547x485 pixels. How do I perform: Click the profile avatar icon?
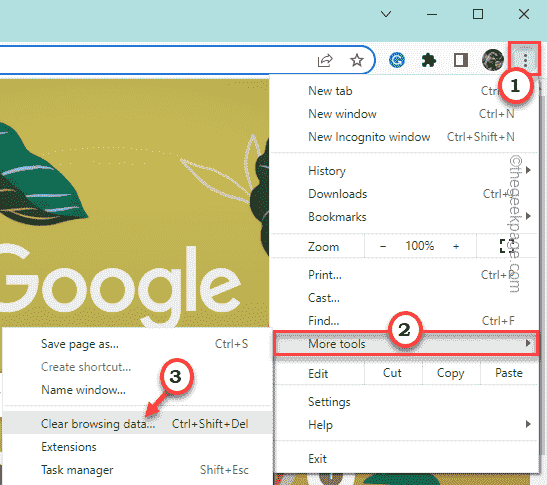[x=493, y=60]
